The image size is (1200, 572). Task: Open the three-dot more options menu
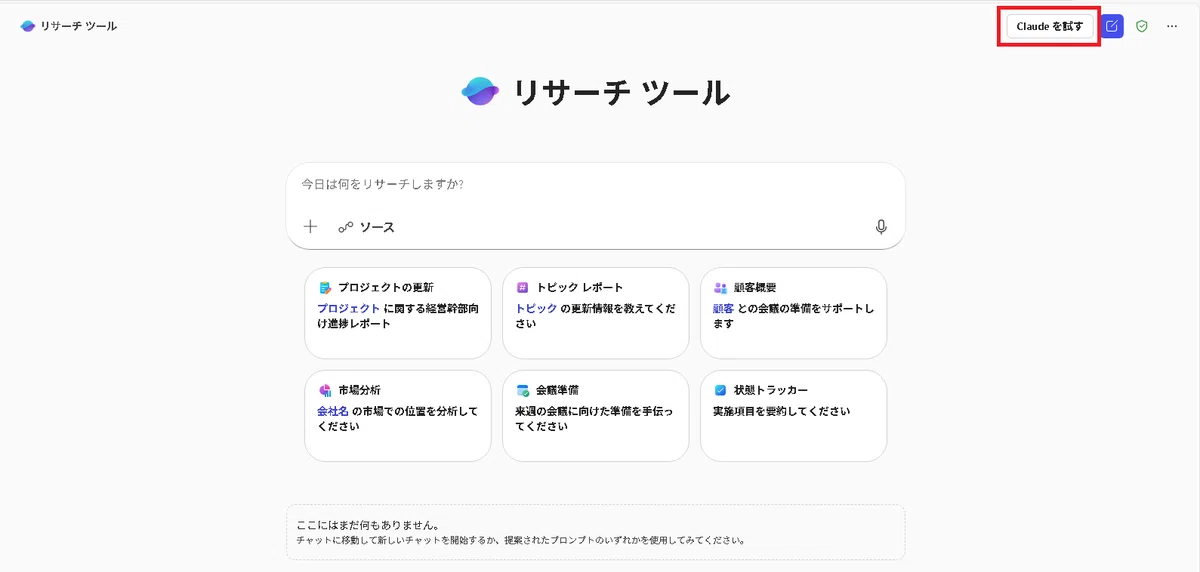coord(1172,26)
